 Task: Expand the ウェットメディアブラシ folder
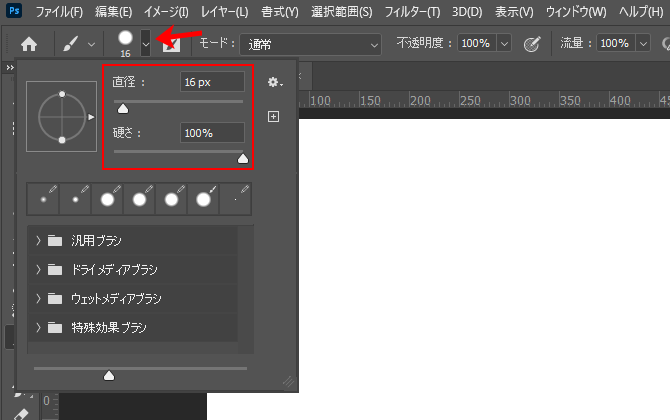(38, 298)
